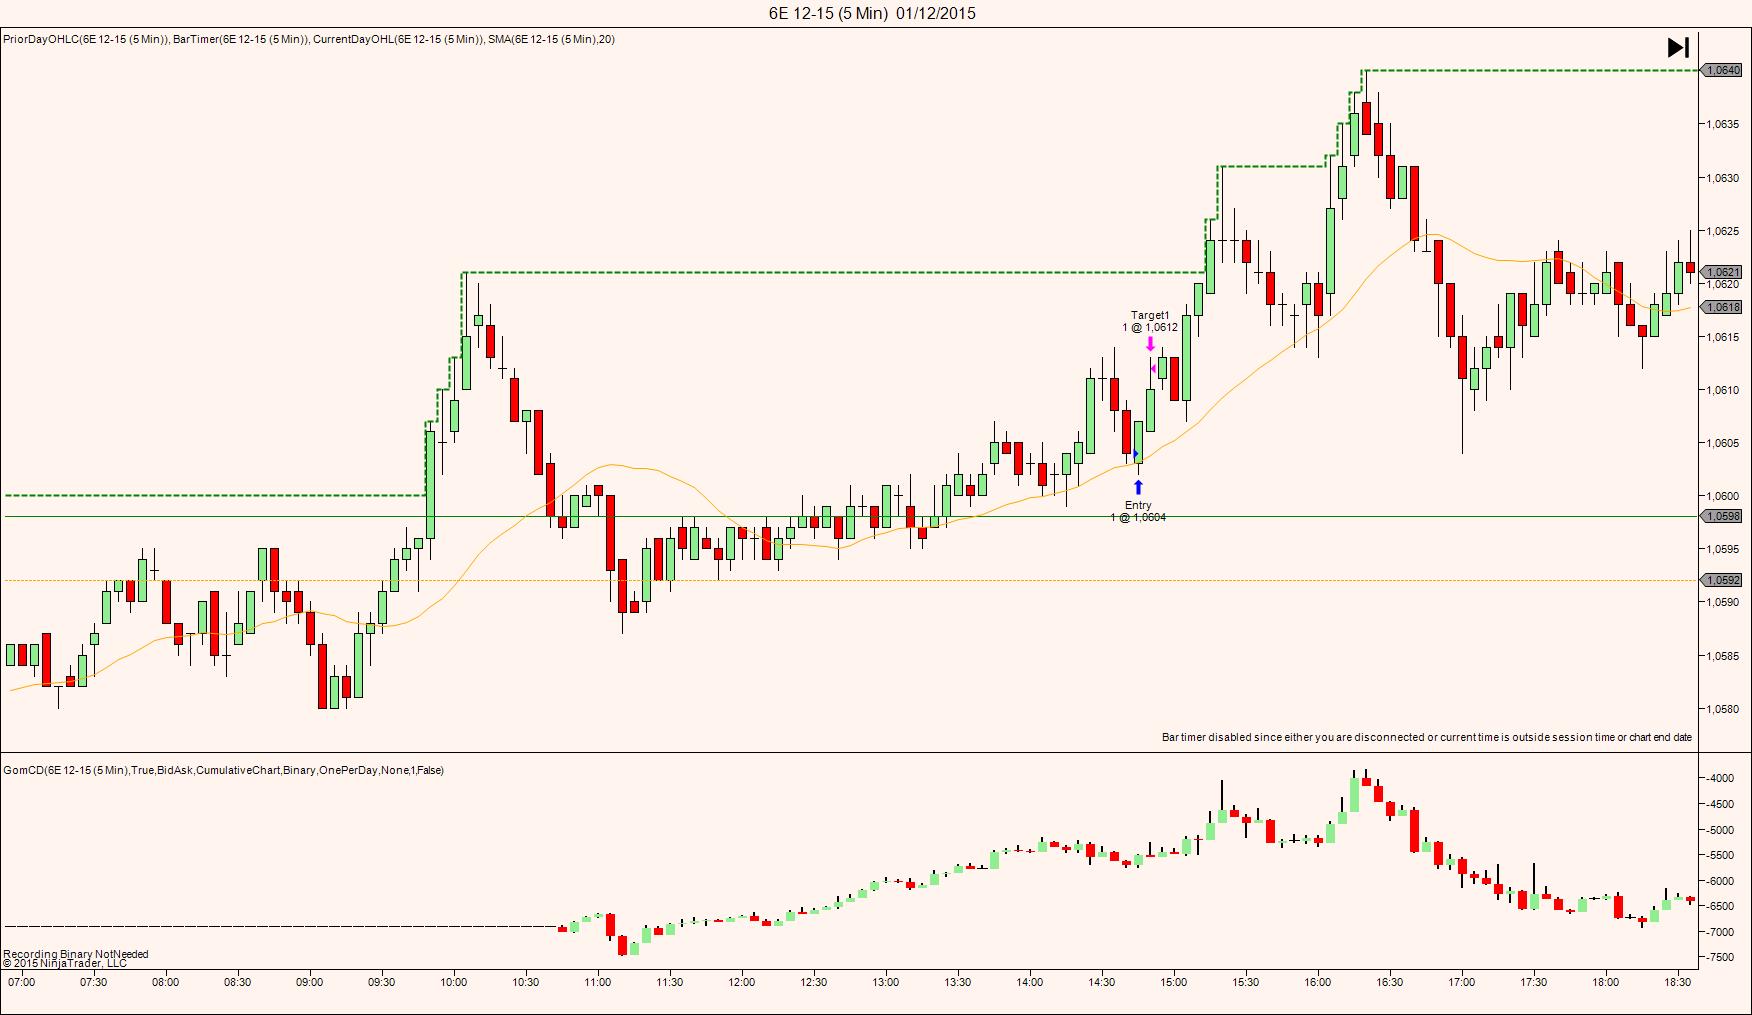Image resolution: width=1752 pixels, height=1015 pixels.
Task: Click the 08:00 time axis label
Action: (165, 982)
